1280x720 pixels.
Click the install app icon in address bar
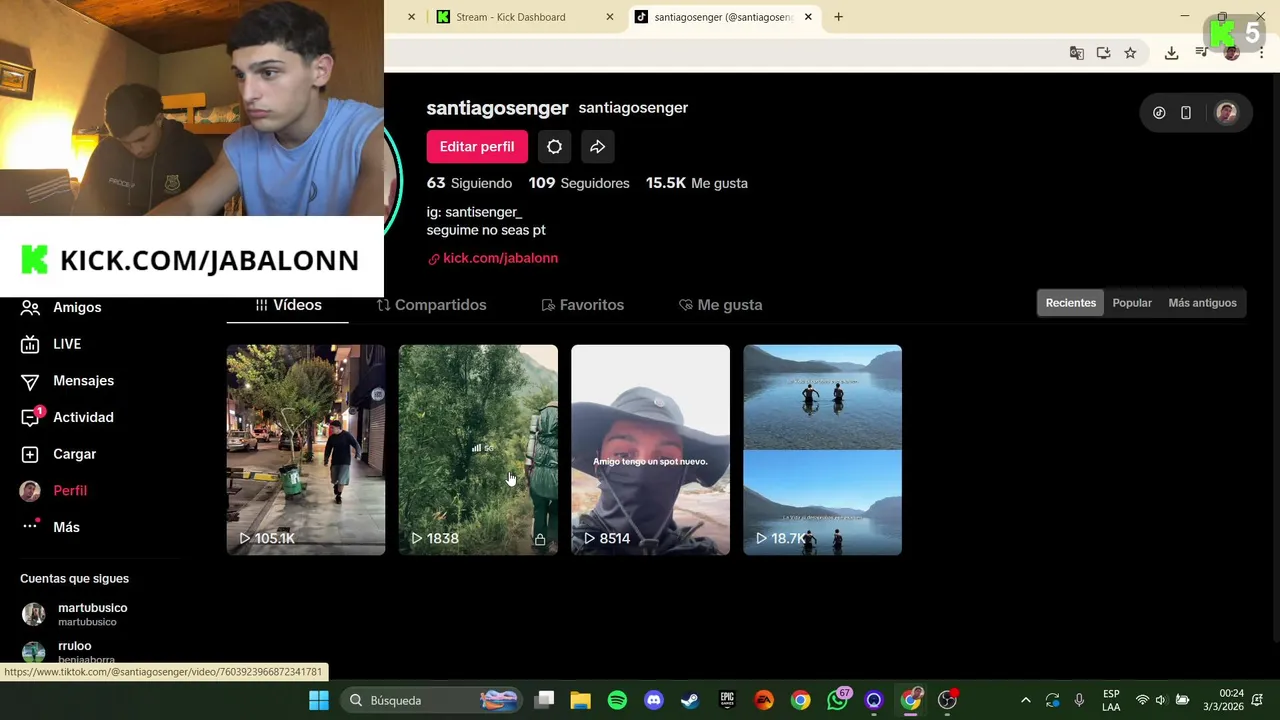(1103, 53)
